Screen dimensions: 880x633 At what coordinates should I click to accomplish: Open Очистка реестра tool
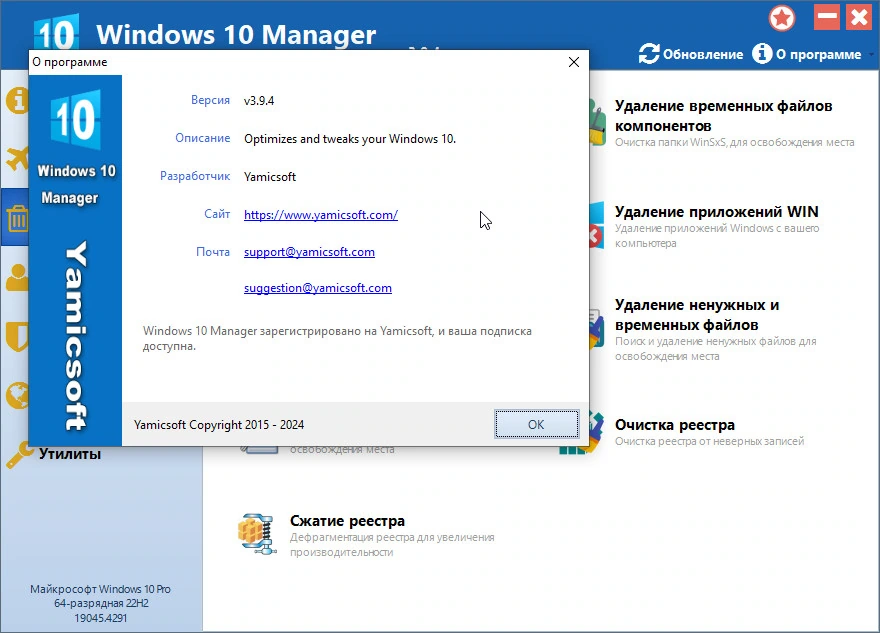(x=675, y=425)
